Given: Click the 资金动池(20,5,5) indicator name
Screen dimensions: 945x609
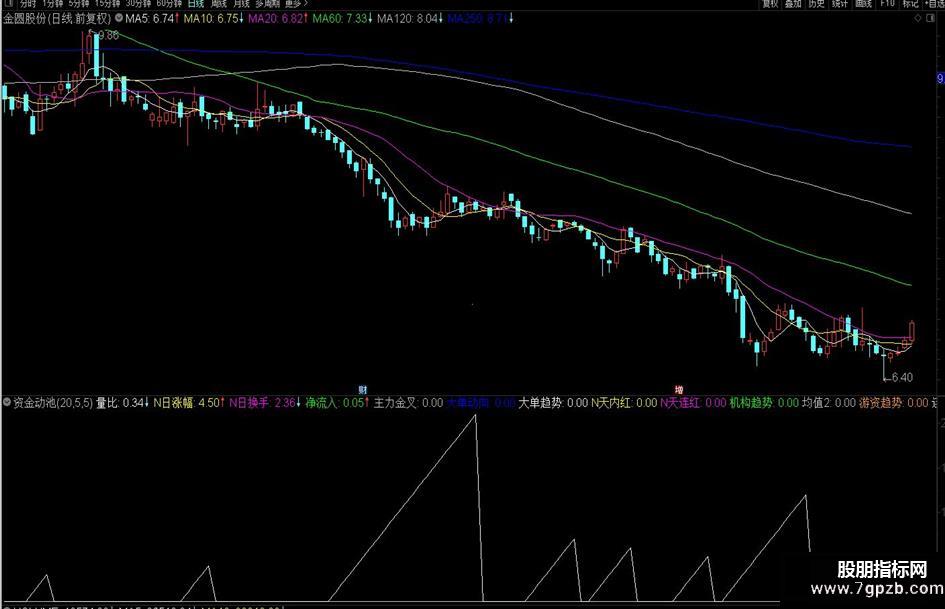Looking at the screenshot, I should (53, 402).
